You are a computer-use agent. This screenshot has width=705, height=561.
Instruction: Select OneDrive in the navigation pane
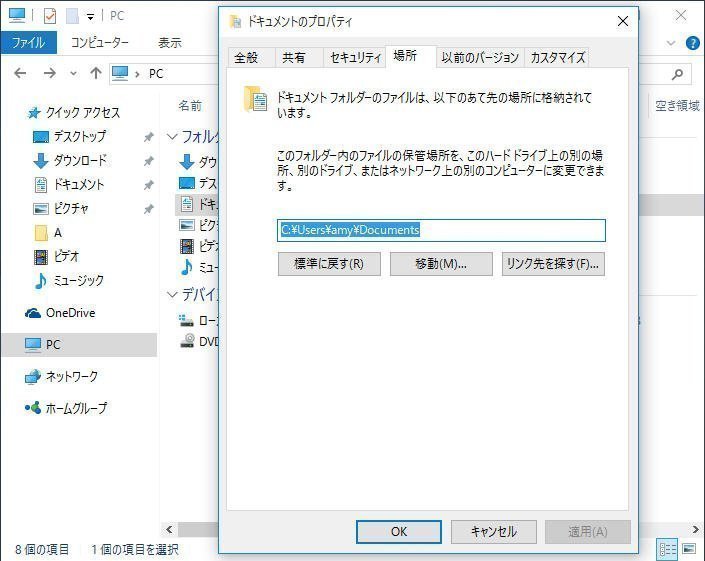tap(60, 313)
